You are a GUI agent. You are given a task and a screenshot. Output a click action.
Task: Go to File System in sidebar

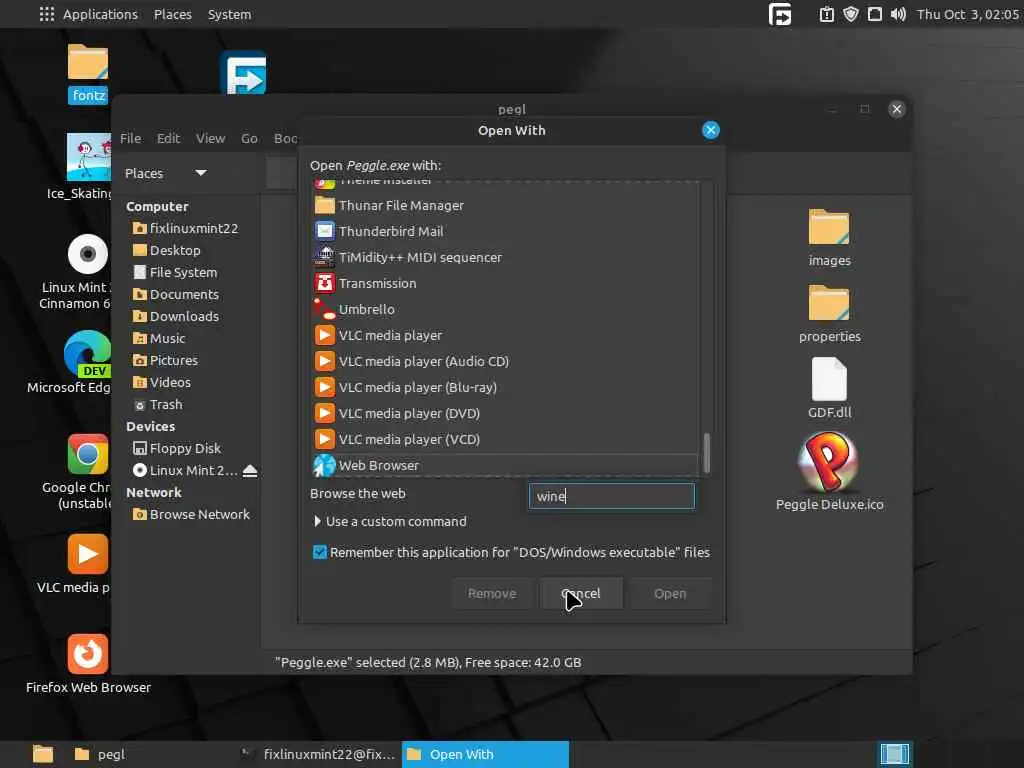pos(175,272)
